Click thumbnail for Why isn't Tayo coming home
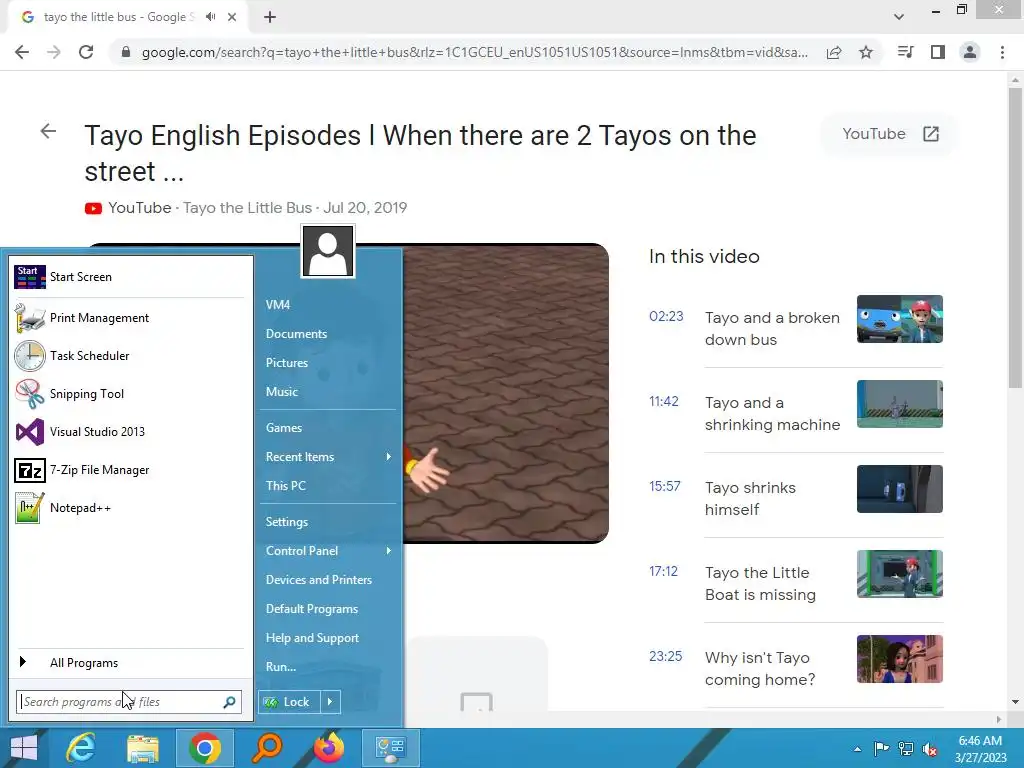Viewport: 1024px width, 768px height. (900, 659)
